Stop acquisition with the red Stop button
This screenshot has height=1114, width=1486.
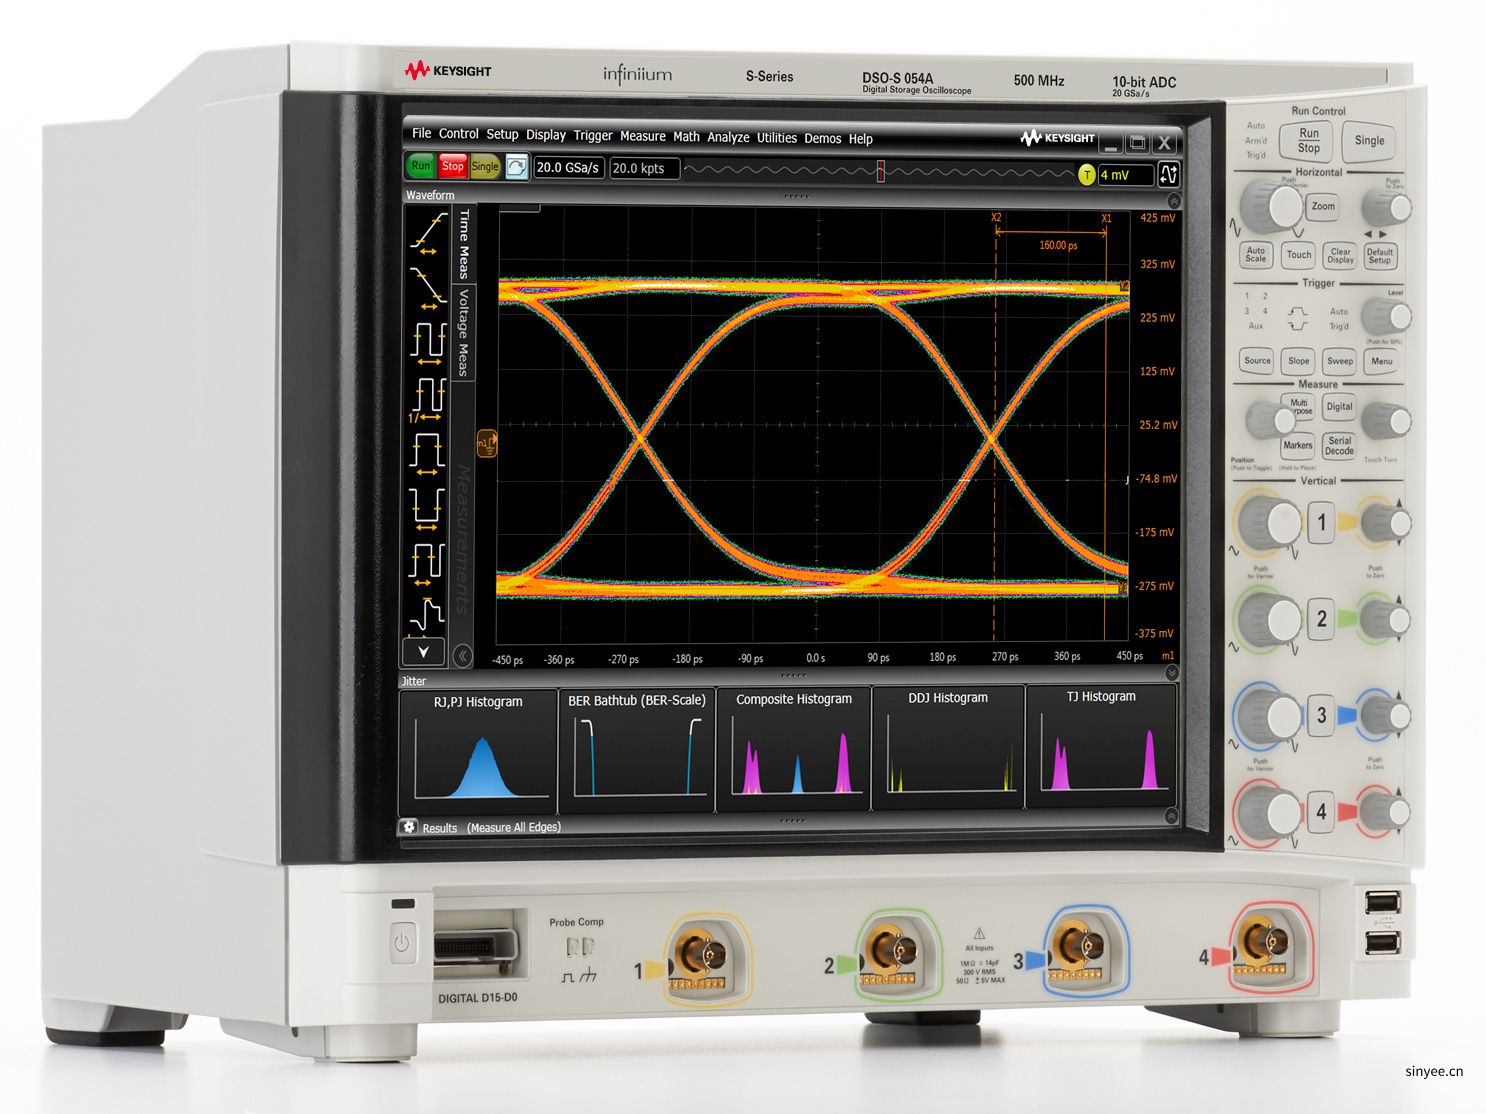(451, 167)
